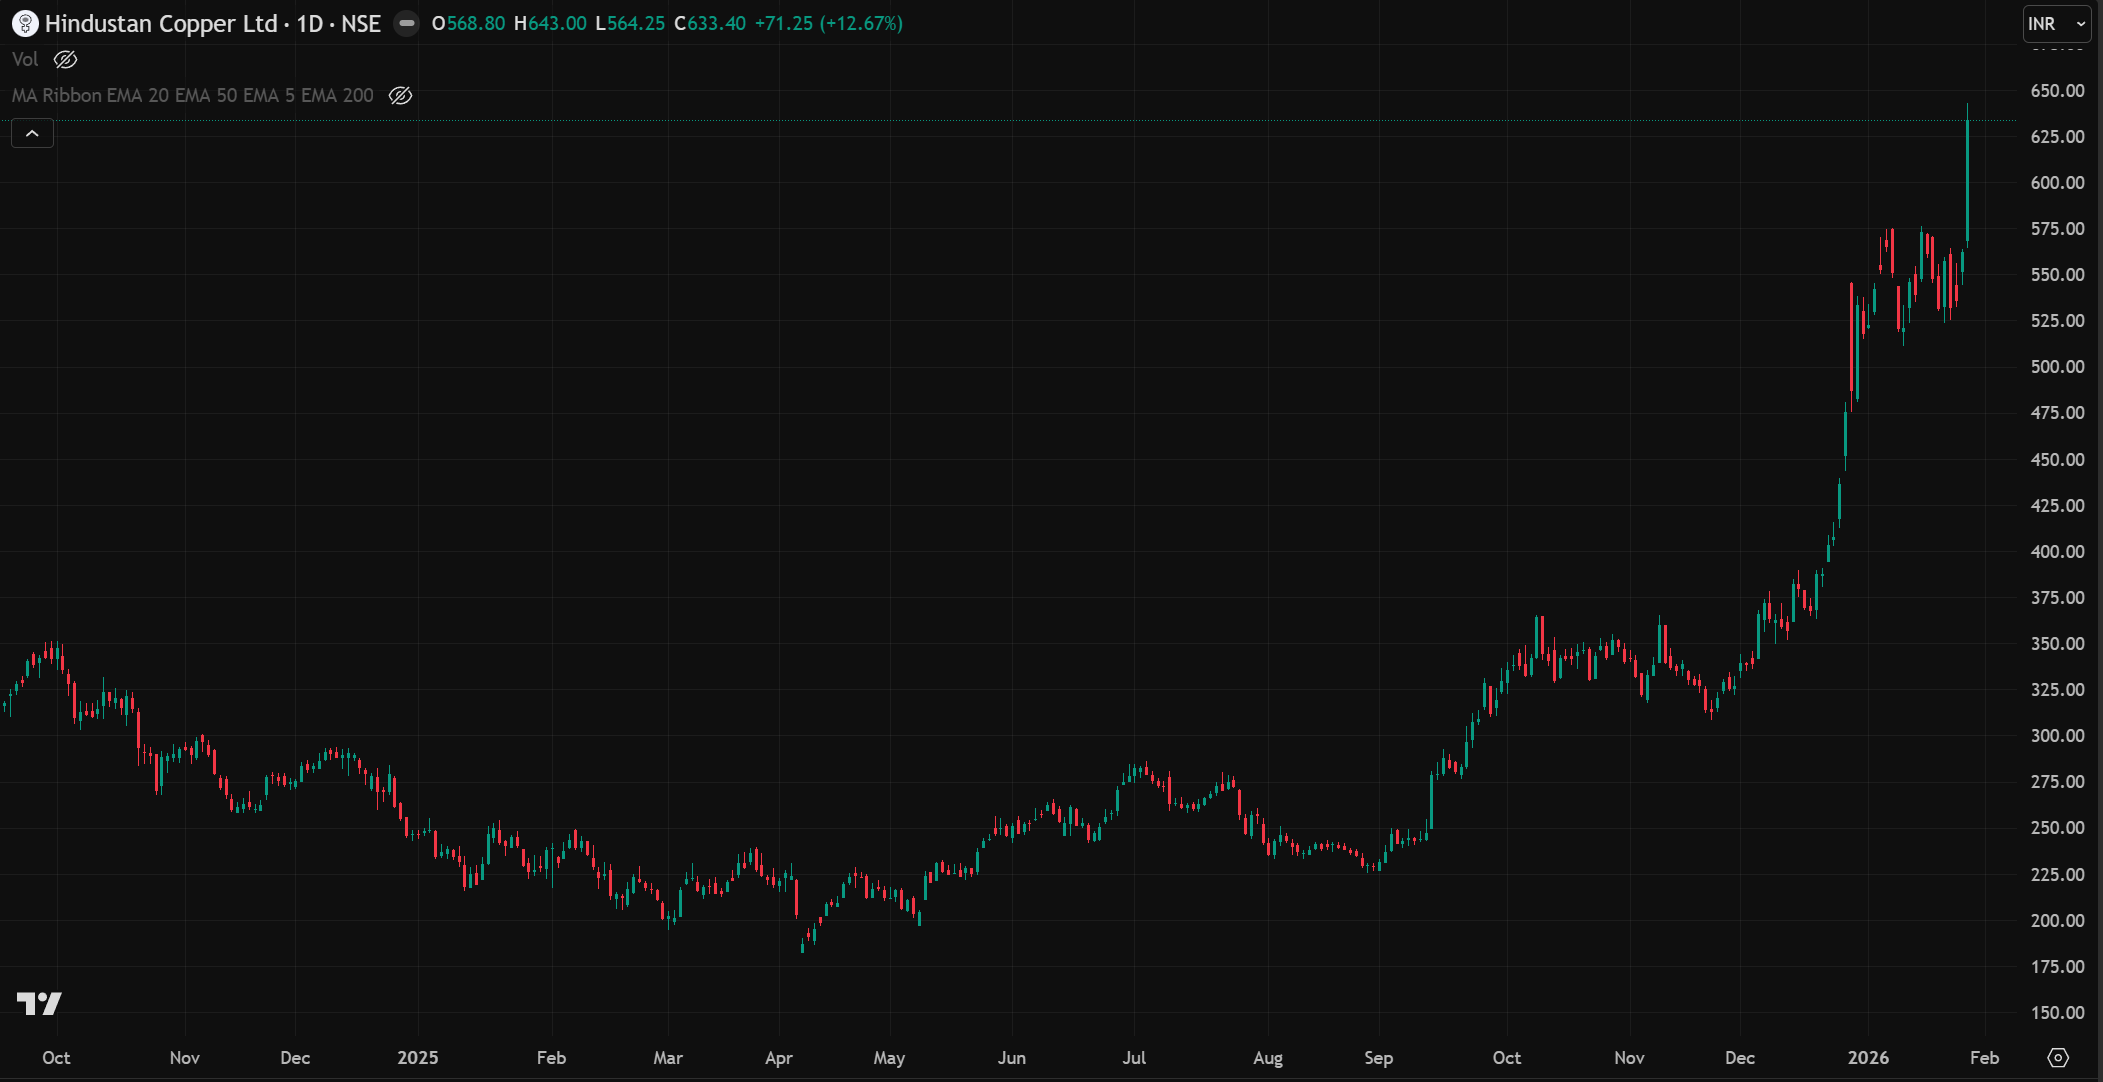
Task: Click the 650.00 price scale label
Action: click(2057, 91)
